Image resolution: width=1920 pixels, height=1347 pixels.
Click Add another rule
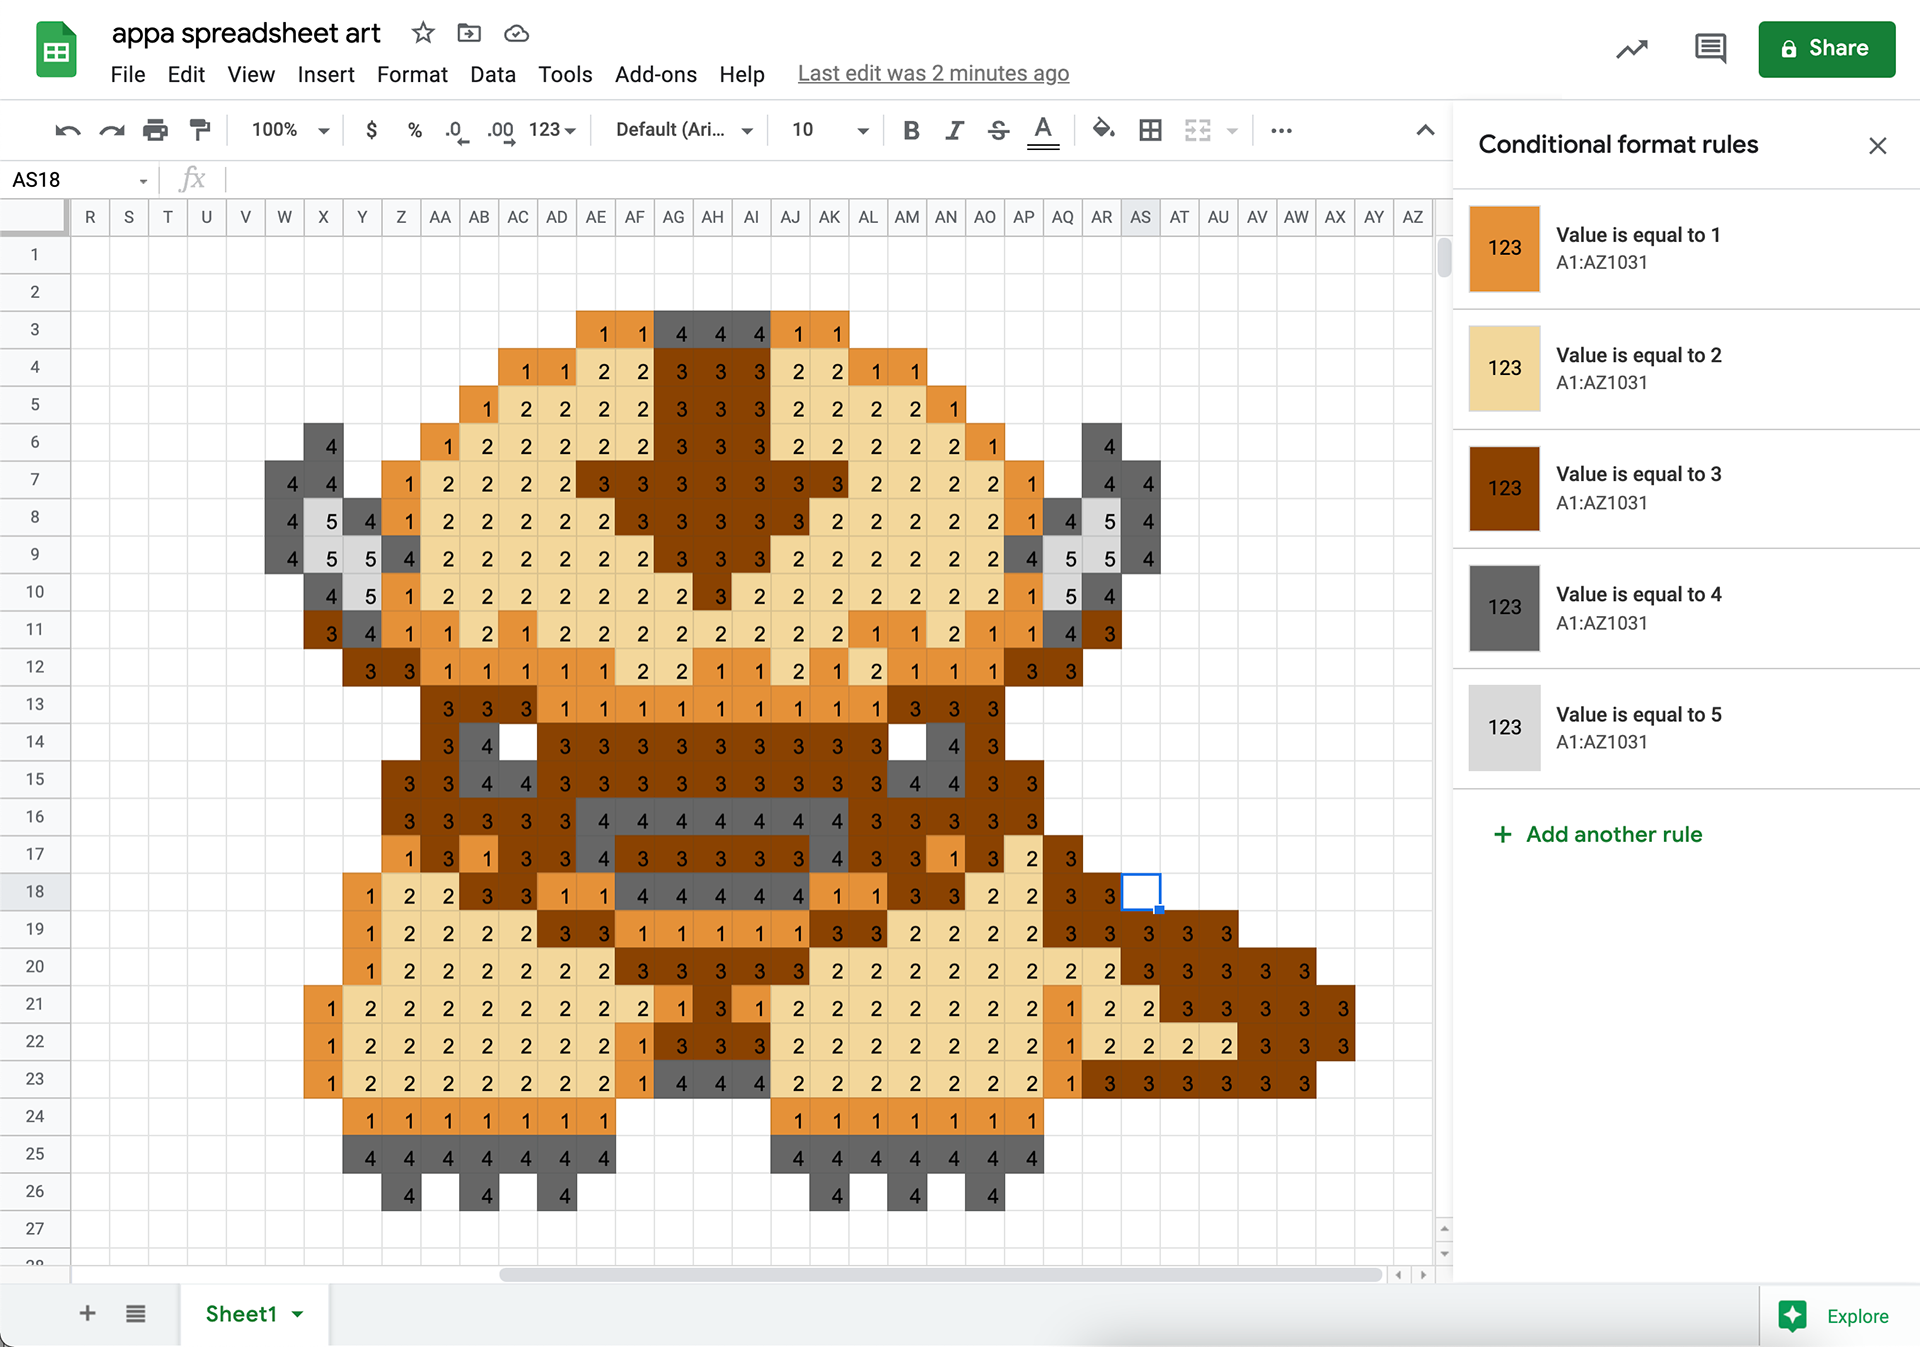pyautogui.click(x=1597, y=834)
